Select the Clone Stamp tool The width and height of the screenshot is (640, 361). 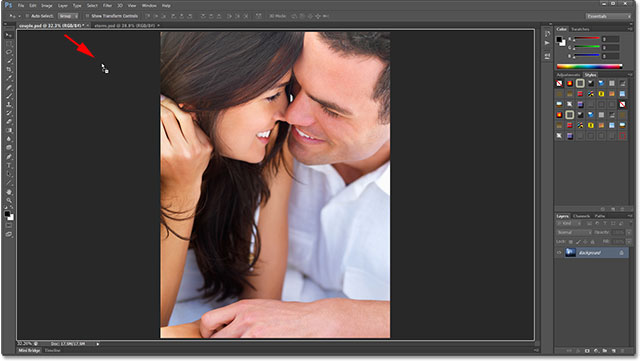pos(9,105)
